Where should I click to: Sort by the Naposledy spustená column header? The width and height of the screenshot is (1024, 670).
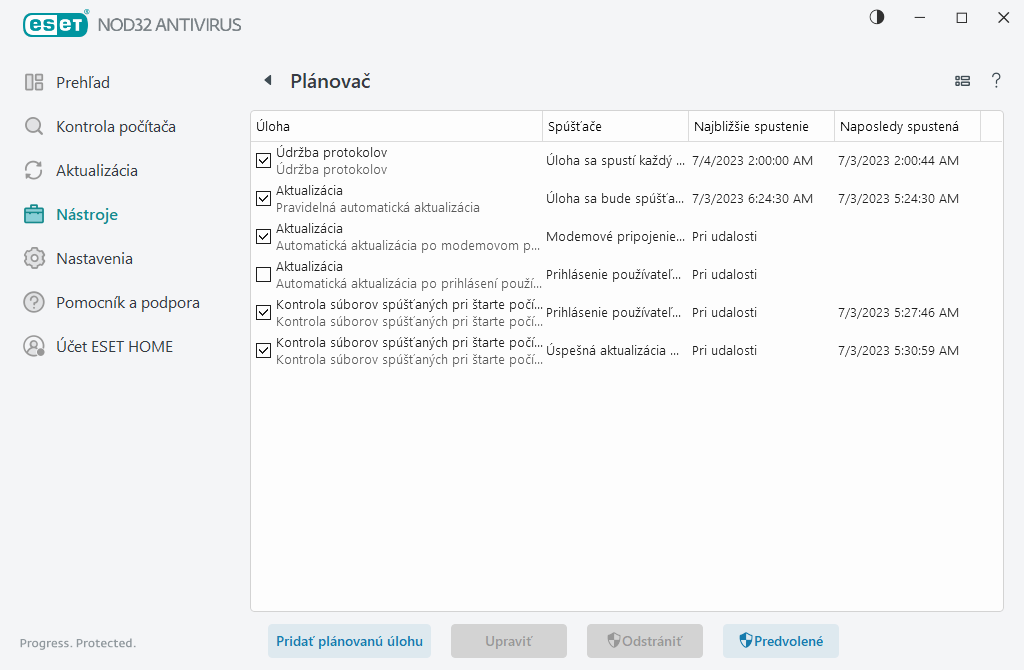point(905,126)
